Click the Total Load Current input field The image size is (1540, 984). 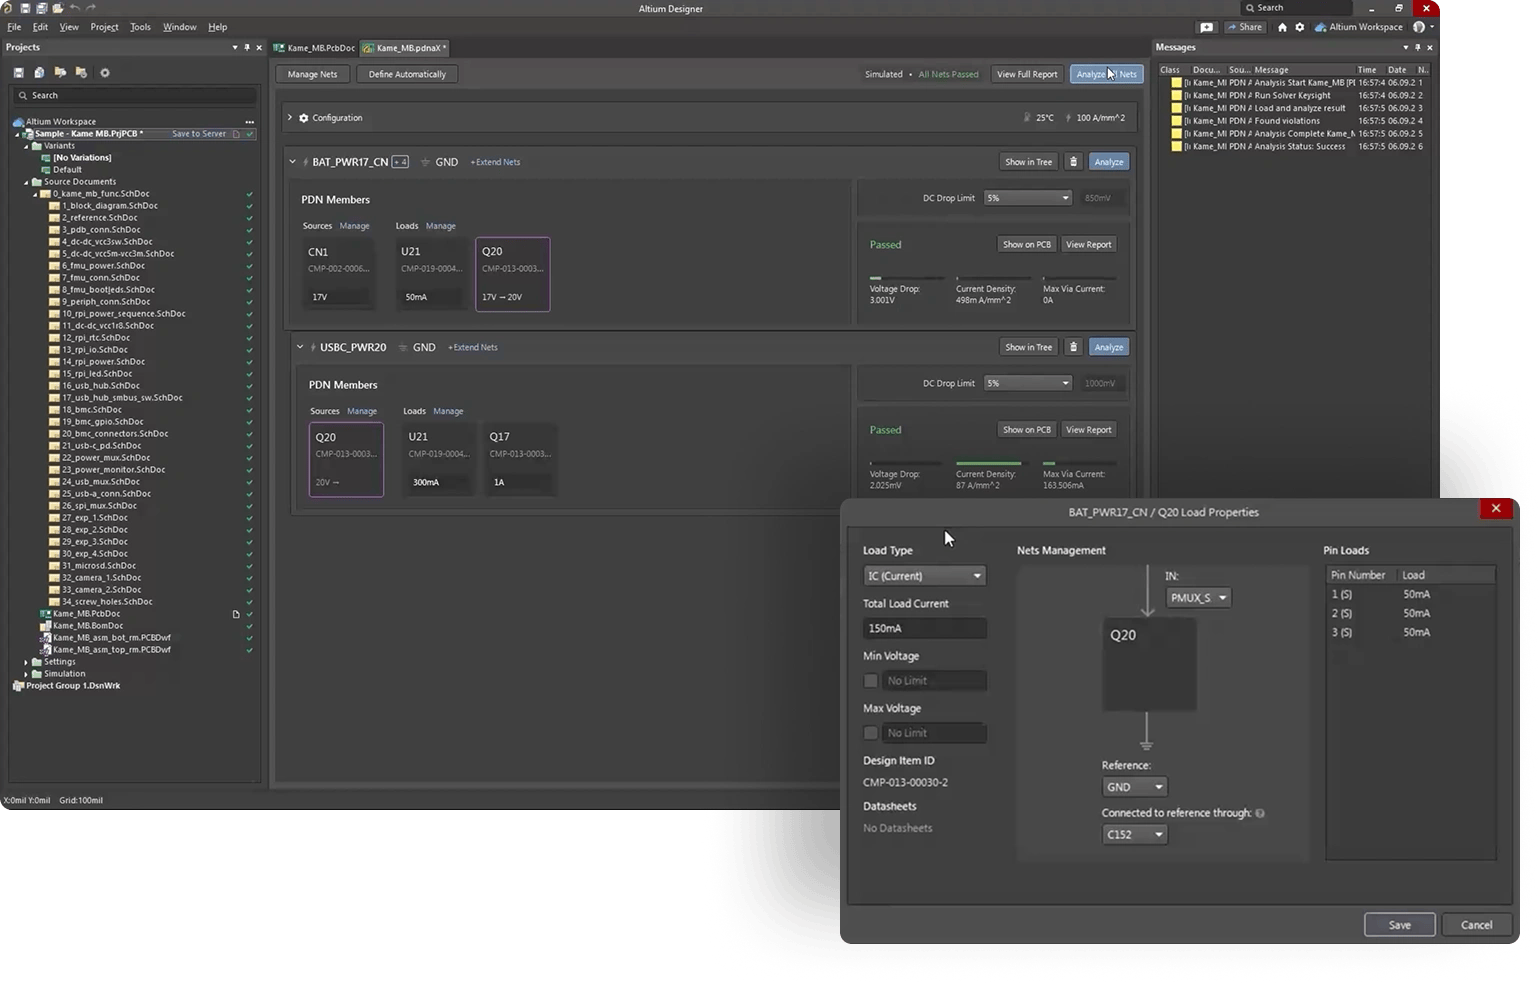point(924,629)
